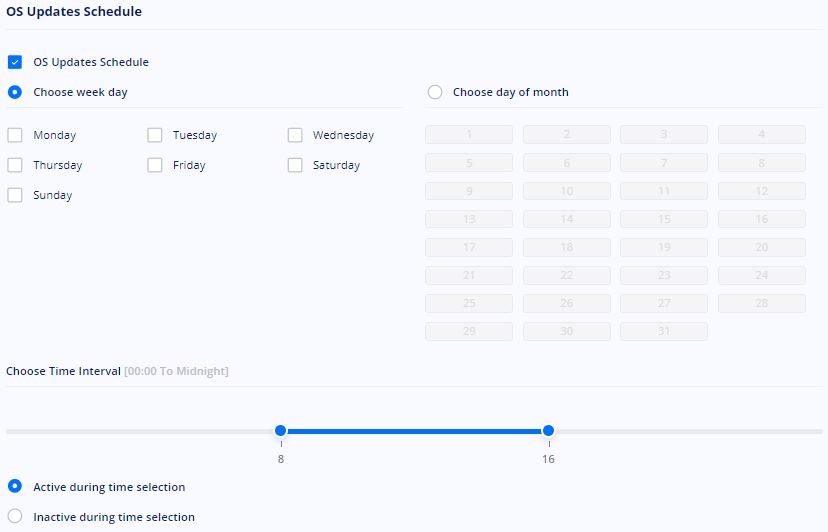The image size is (828, 532).
Task: Pick day 10 of the month
Action: click(567, 191)
